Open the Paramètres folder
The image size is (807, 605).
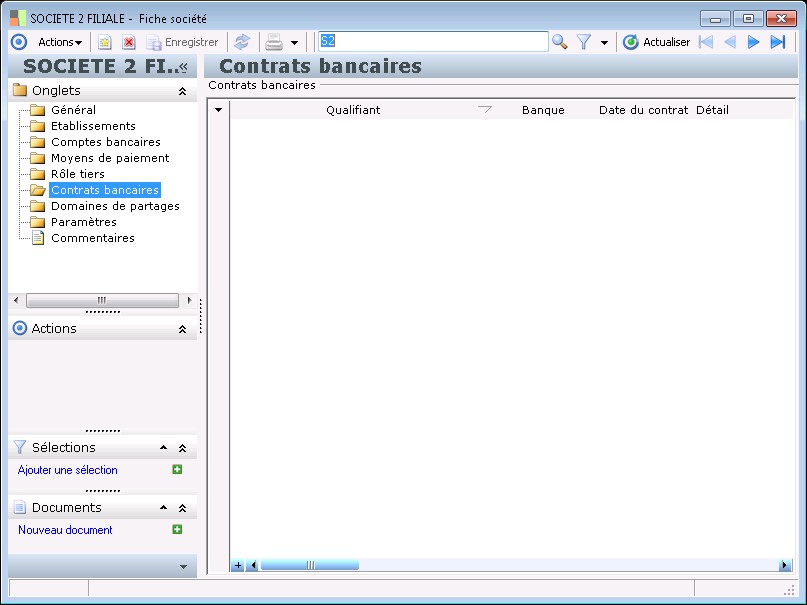pyautogui.click(x=84, y=222)
